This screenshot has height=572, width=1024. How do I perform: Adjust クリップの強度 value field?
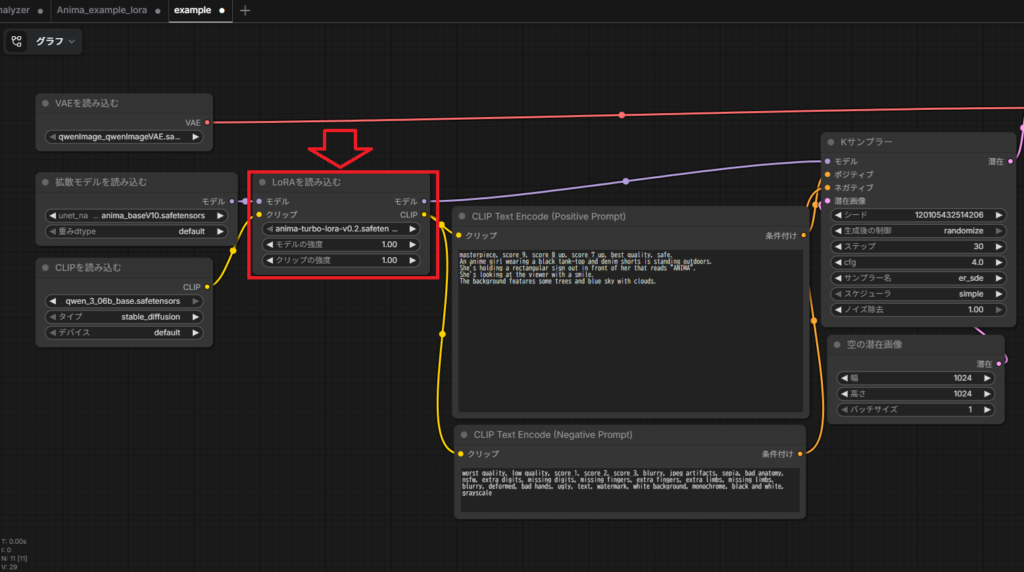pyautogui.click(x=341, y=260)
